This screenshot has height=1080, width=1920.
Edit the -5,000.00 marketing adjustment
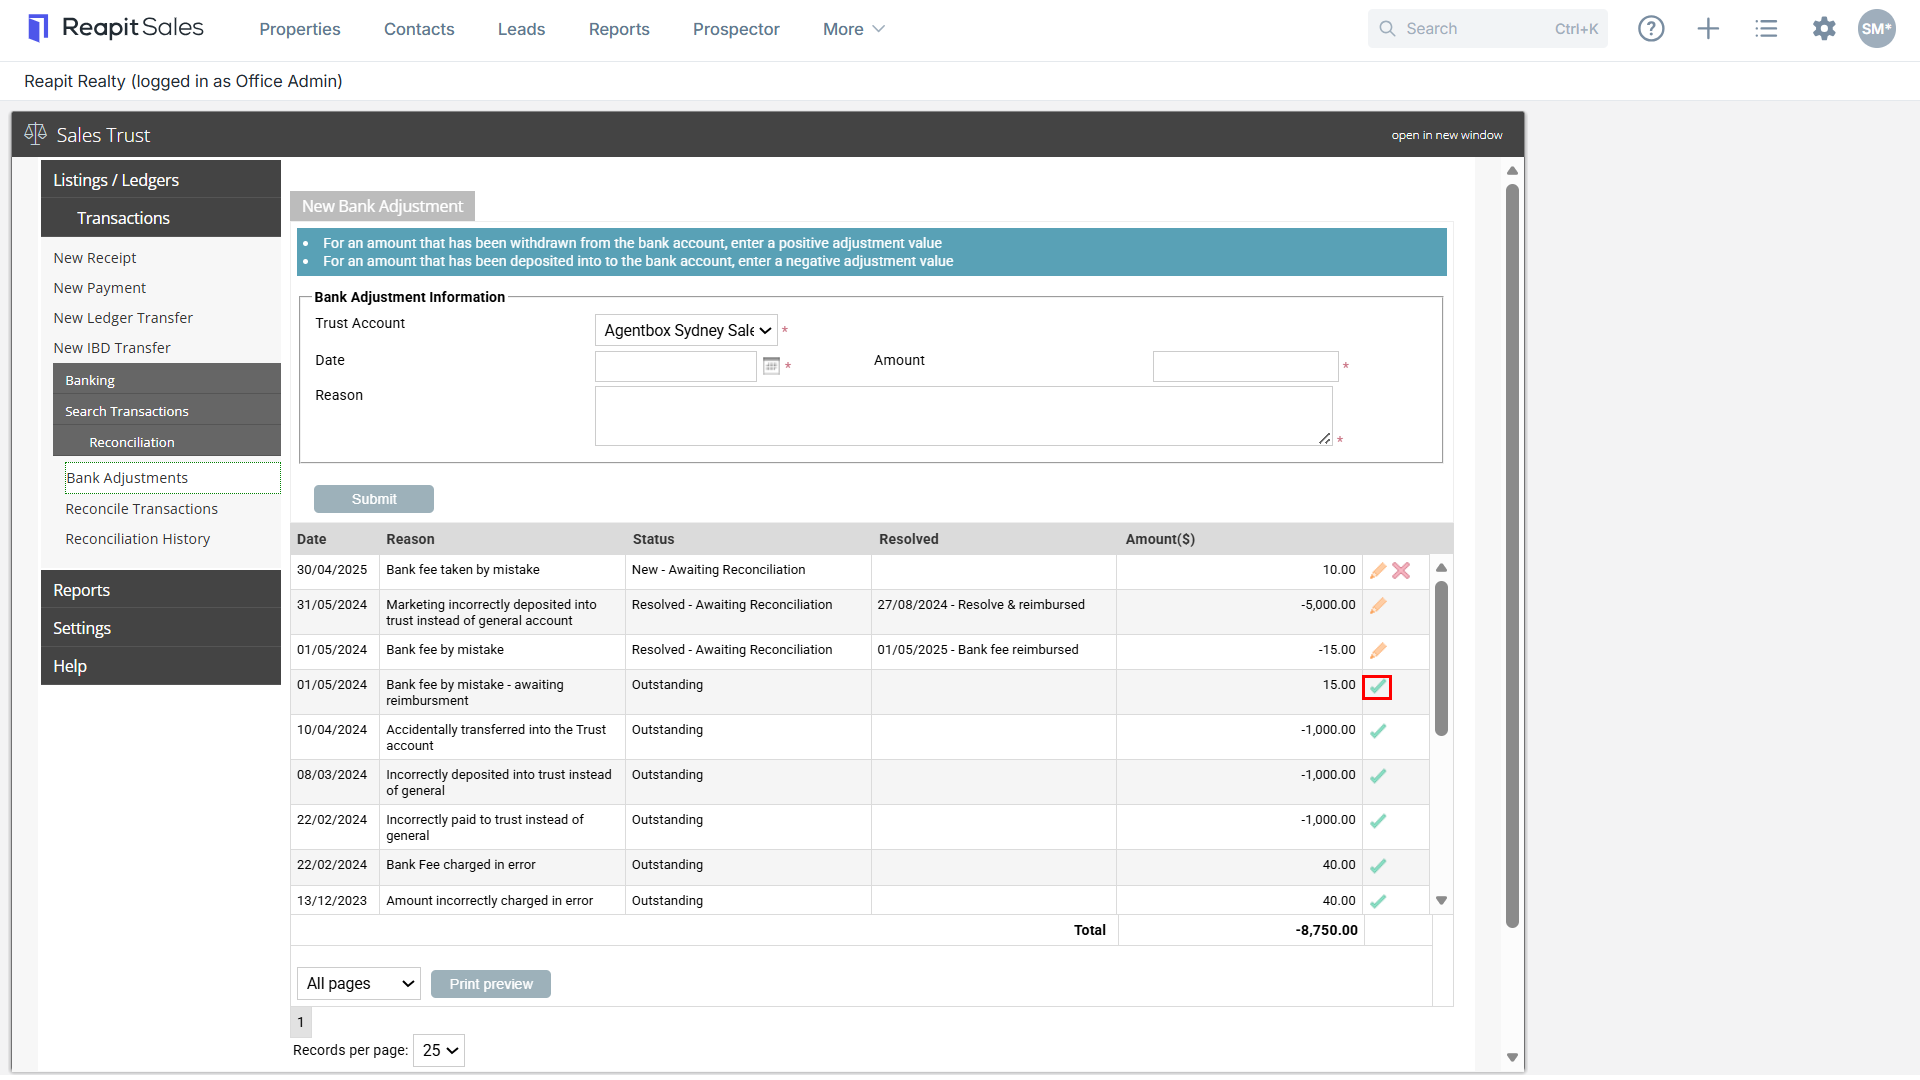pos(1378,606)
